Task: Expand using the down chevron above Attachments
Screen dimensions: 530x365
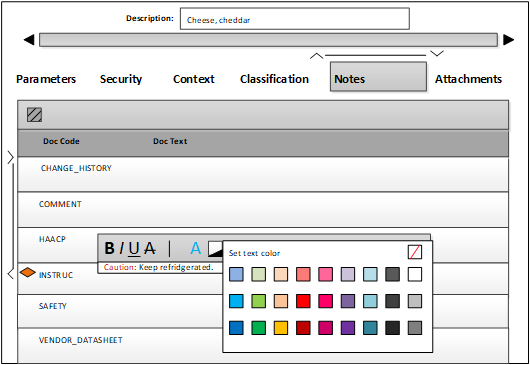Action: coord(437,53)
